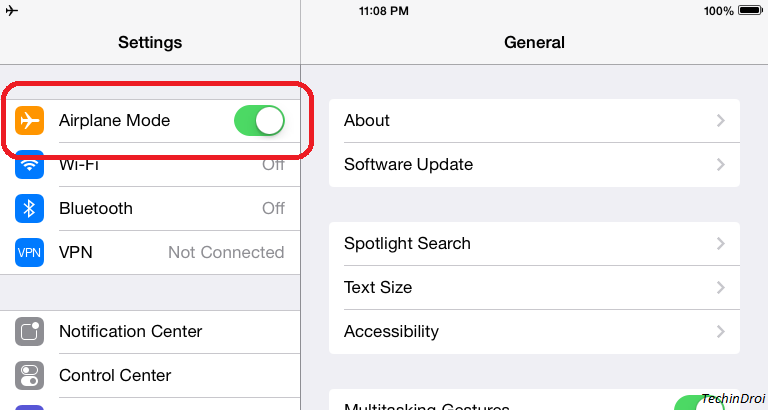Turn off the Airplane Mode switch
The width and height of the screenshot is (768, 410).
tap(259, 121)
